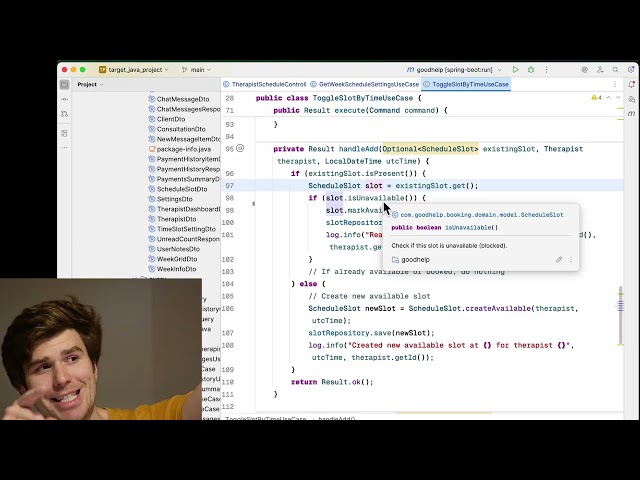
Task: Click the warning indicator showing 4 problems
Action: pyautogui.click(x=597, y=98)
